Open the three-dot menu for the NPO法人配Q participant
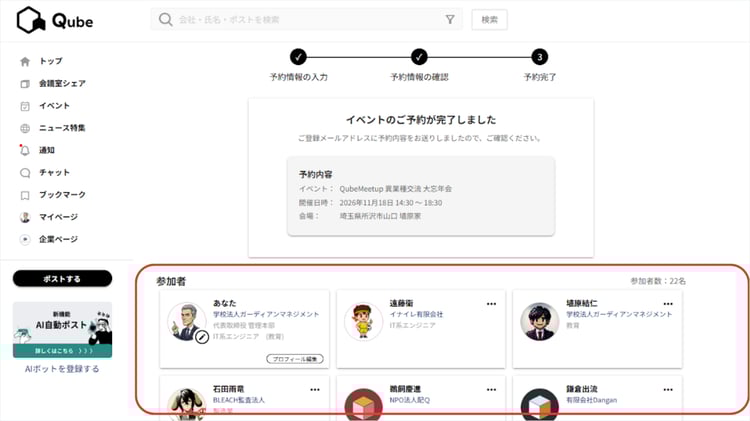Screen dimensions: 750x421 point(491,389)
